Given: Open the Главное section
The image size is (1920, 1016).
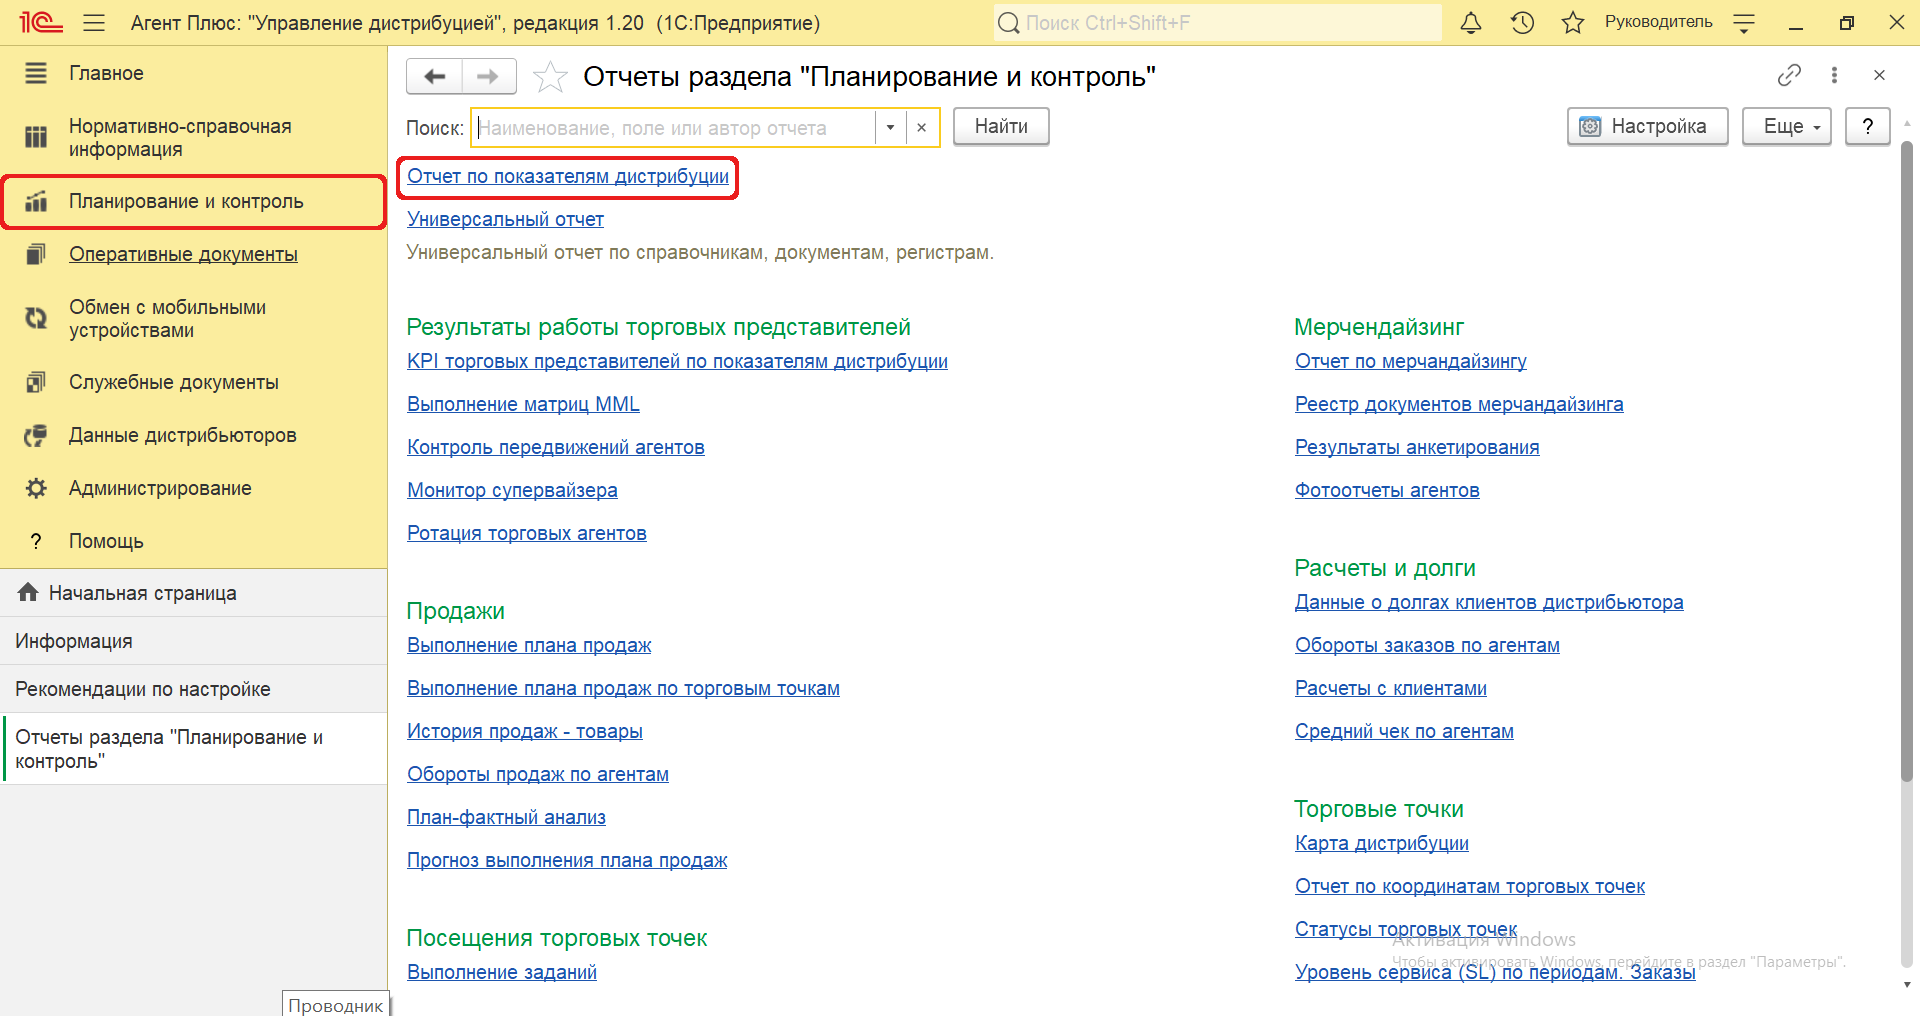Looking at the screenshot, I should 194,73.
